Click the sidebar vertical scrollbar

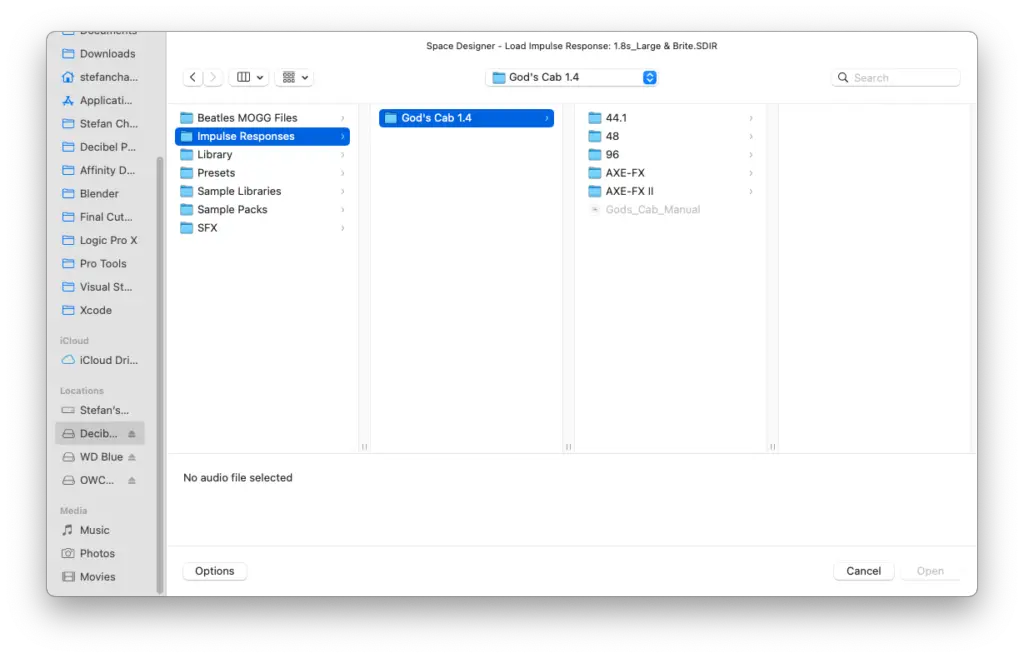pos(160,375)
